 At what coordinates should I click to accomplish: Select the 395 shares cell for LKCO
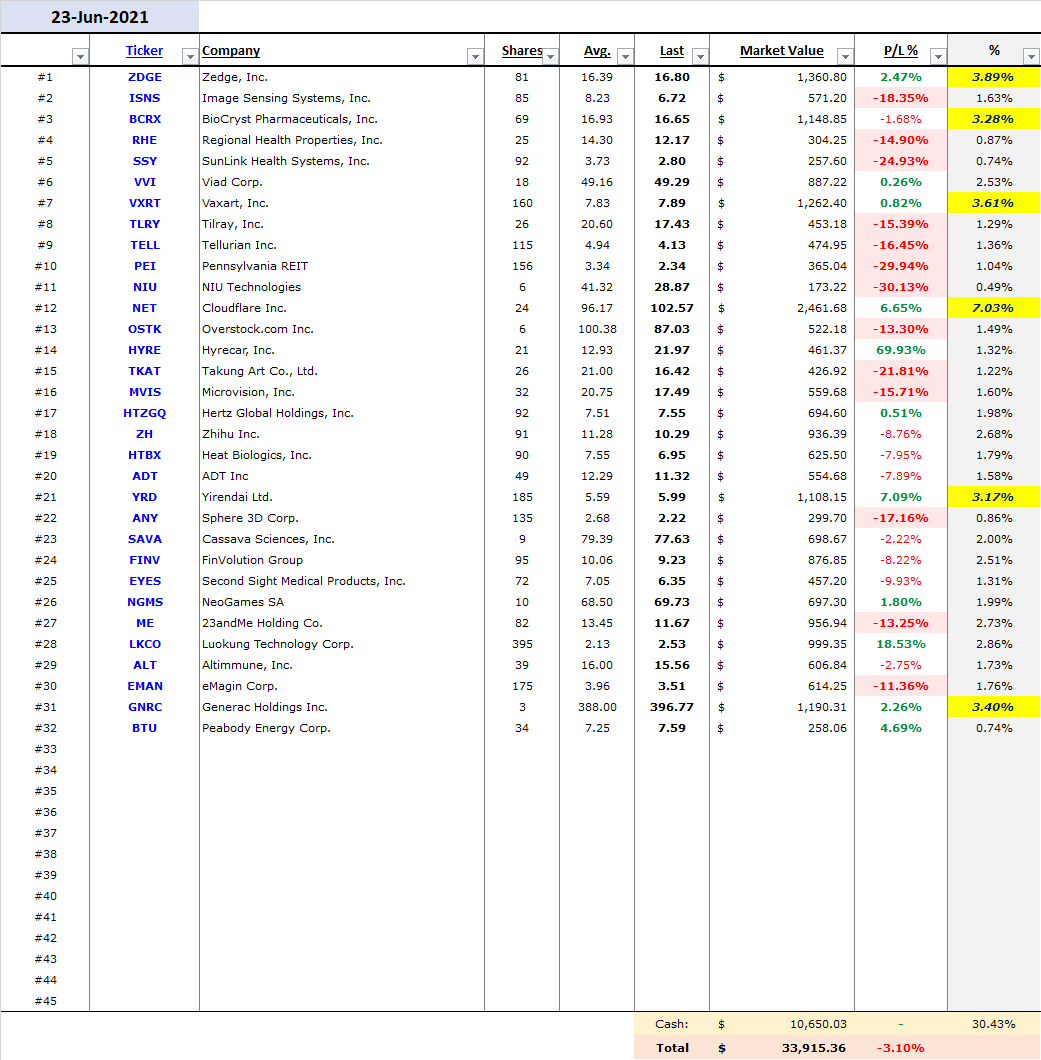pyautogui.click(x=522, y=644)
